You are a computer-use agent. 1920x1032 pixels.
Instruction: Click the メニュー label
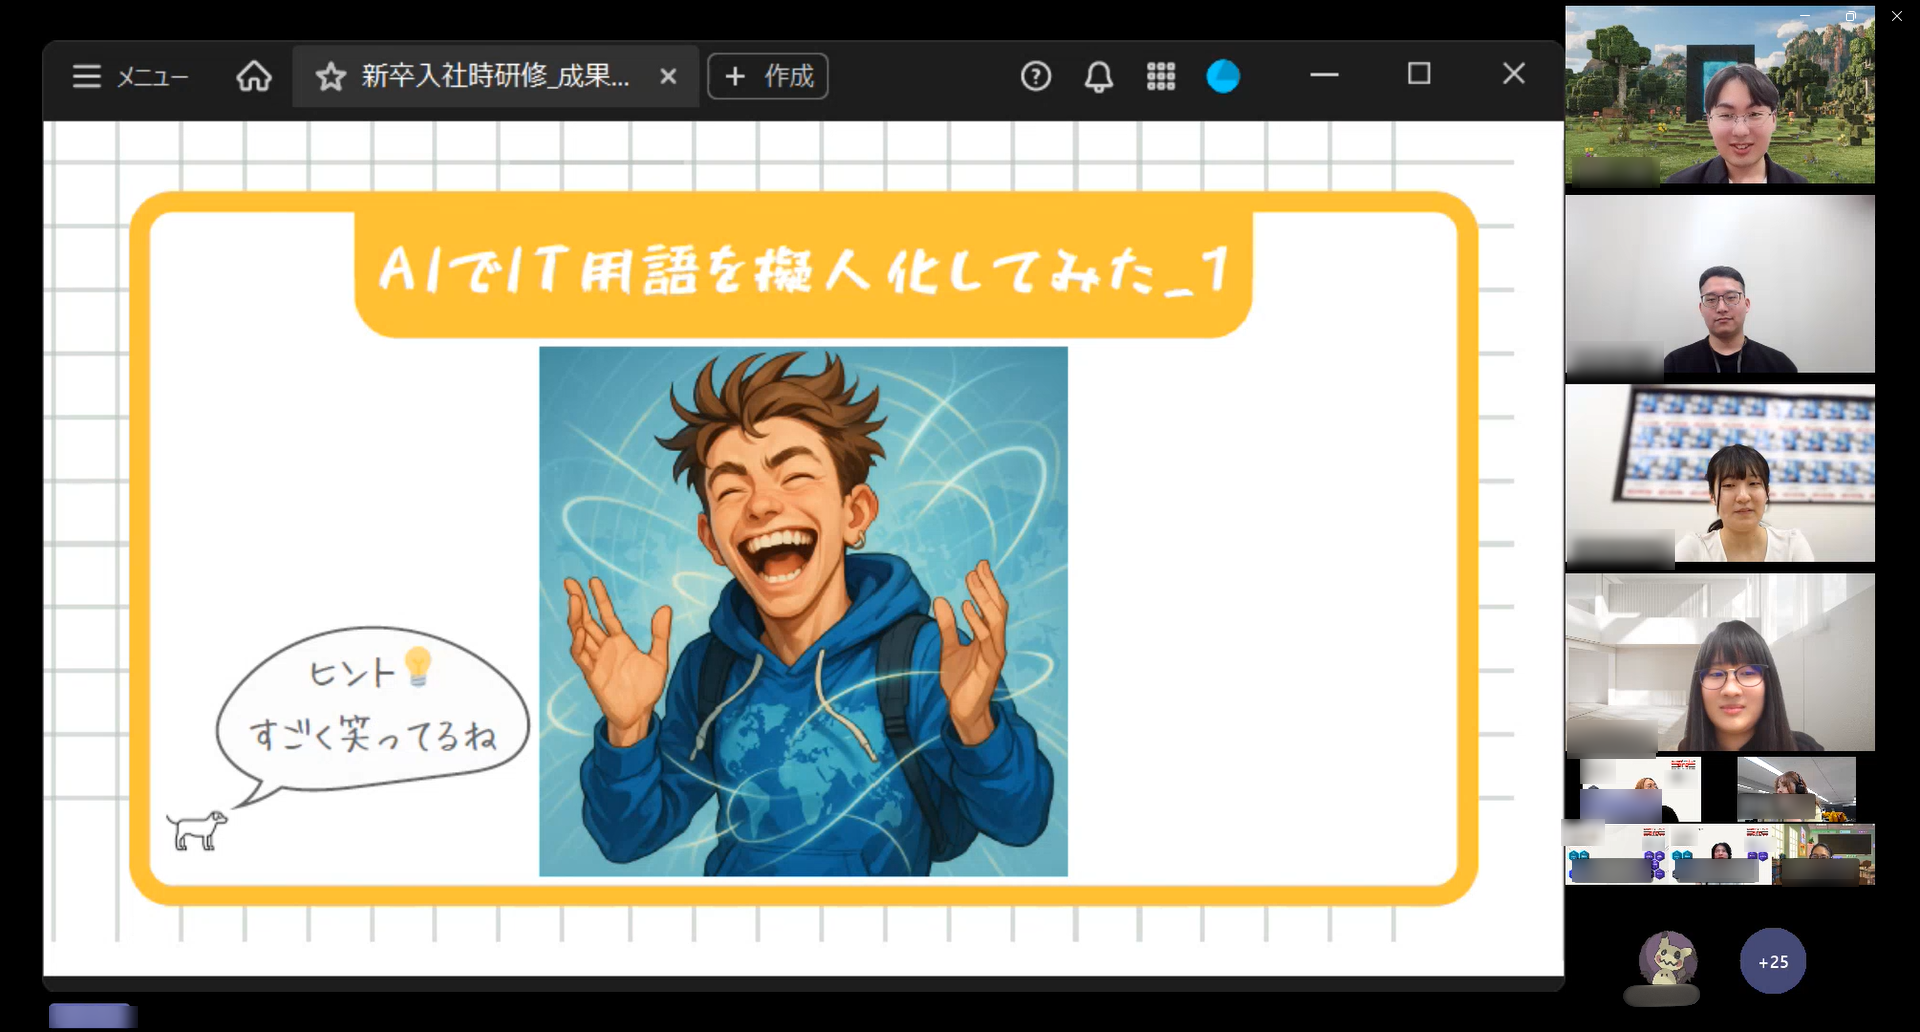(152, 77)
